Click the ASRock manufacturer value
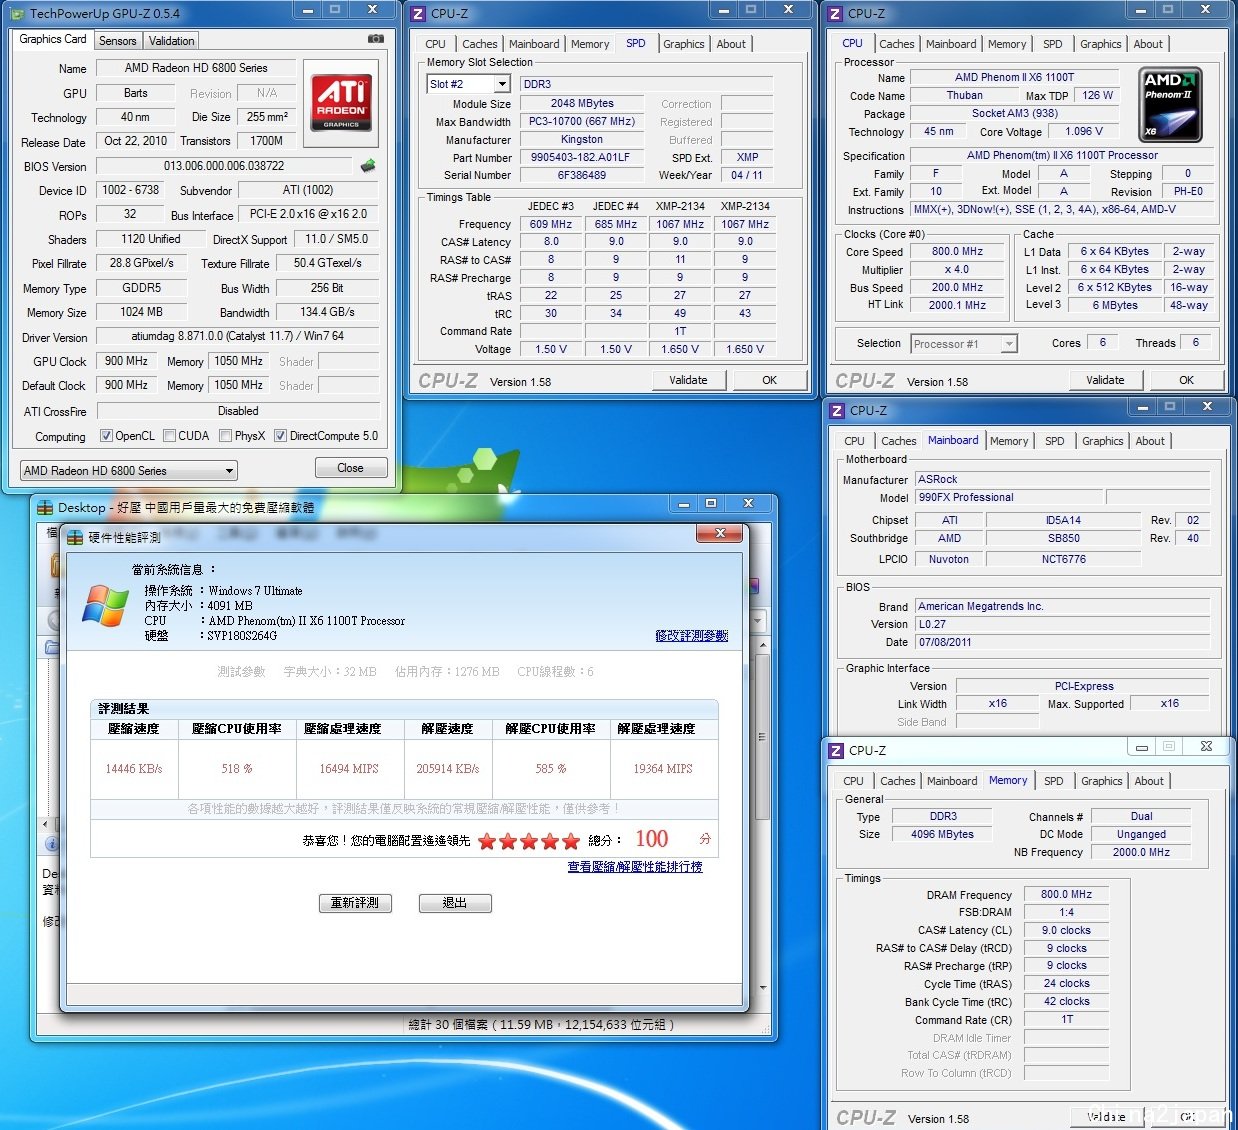1238x1130 pixels. [x=1063, y=480]
